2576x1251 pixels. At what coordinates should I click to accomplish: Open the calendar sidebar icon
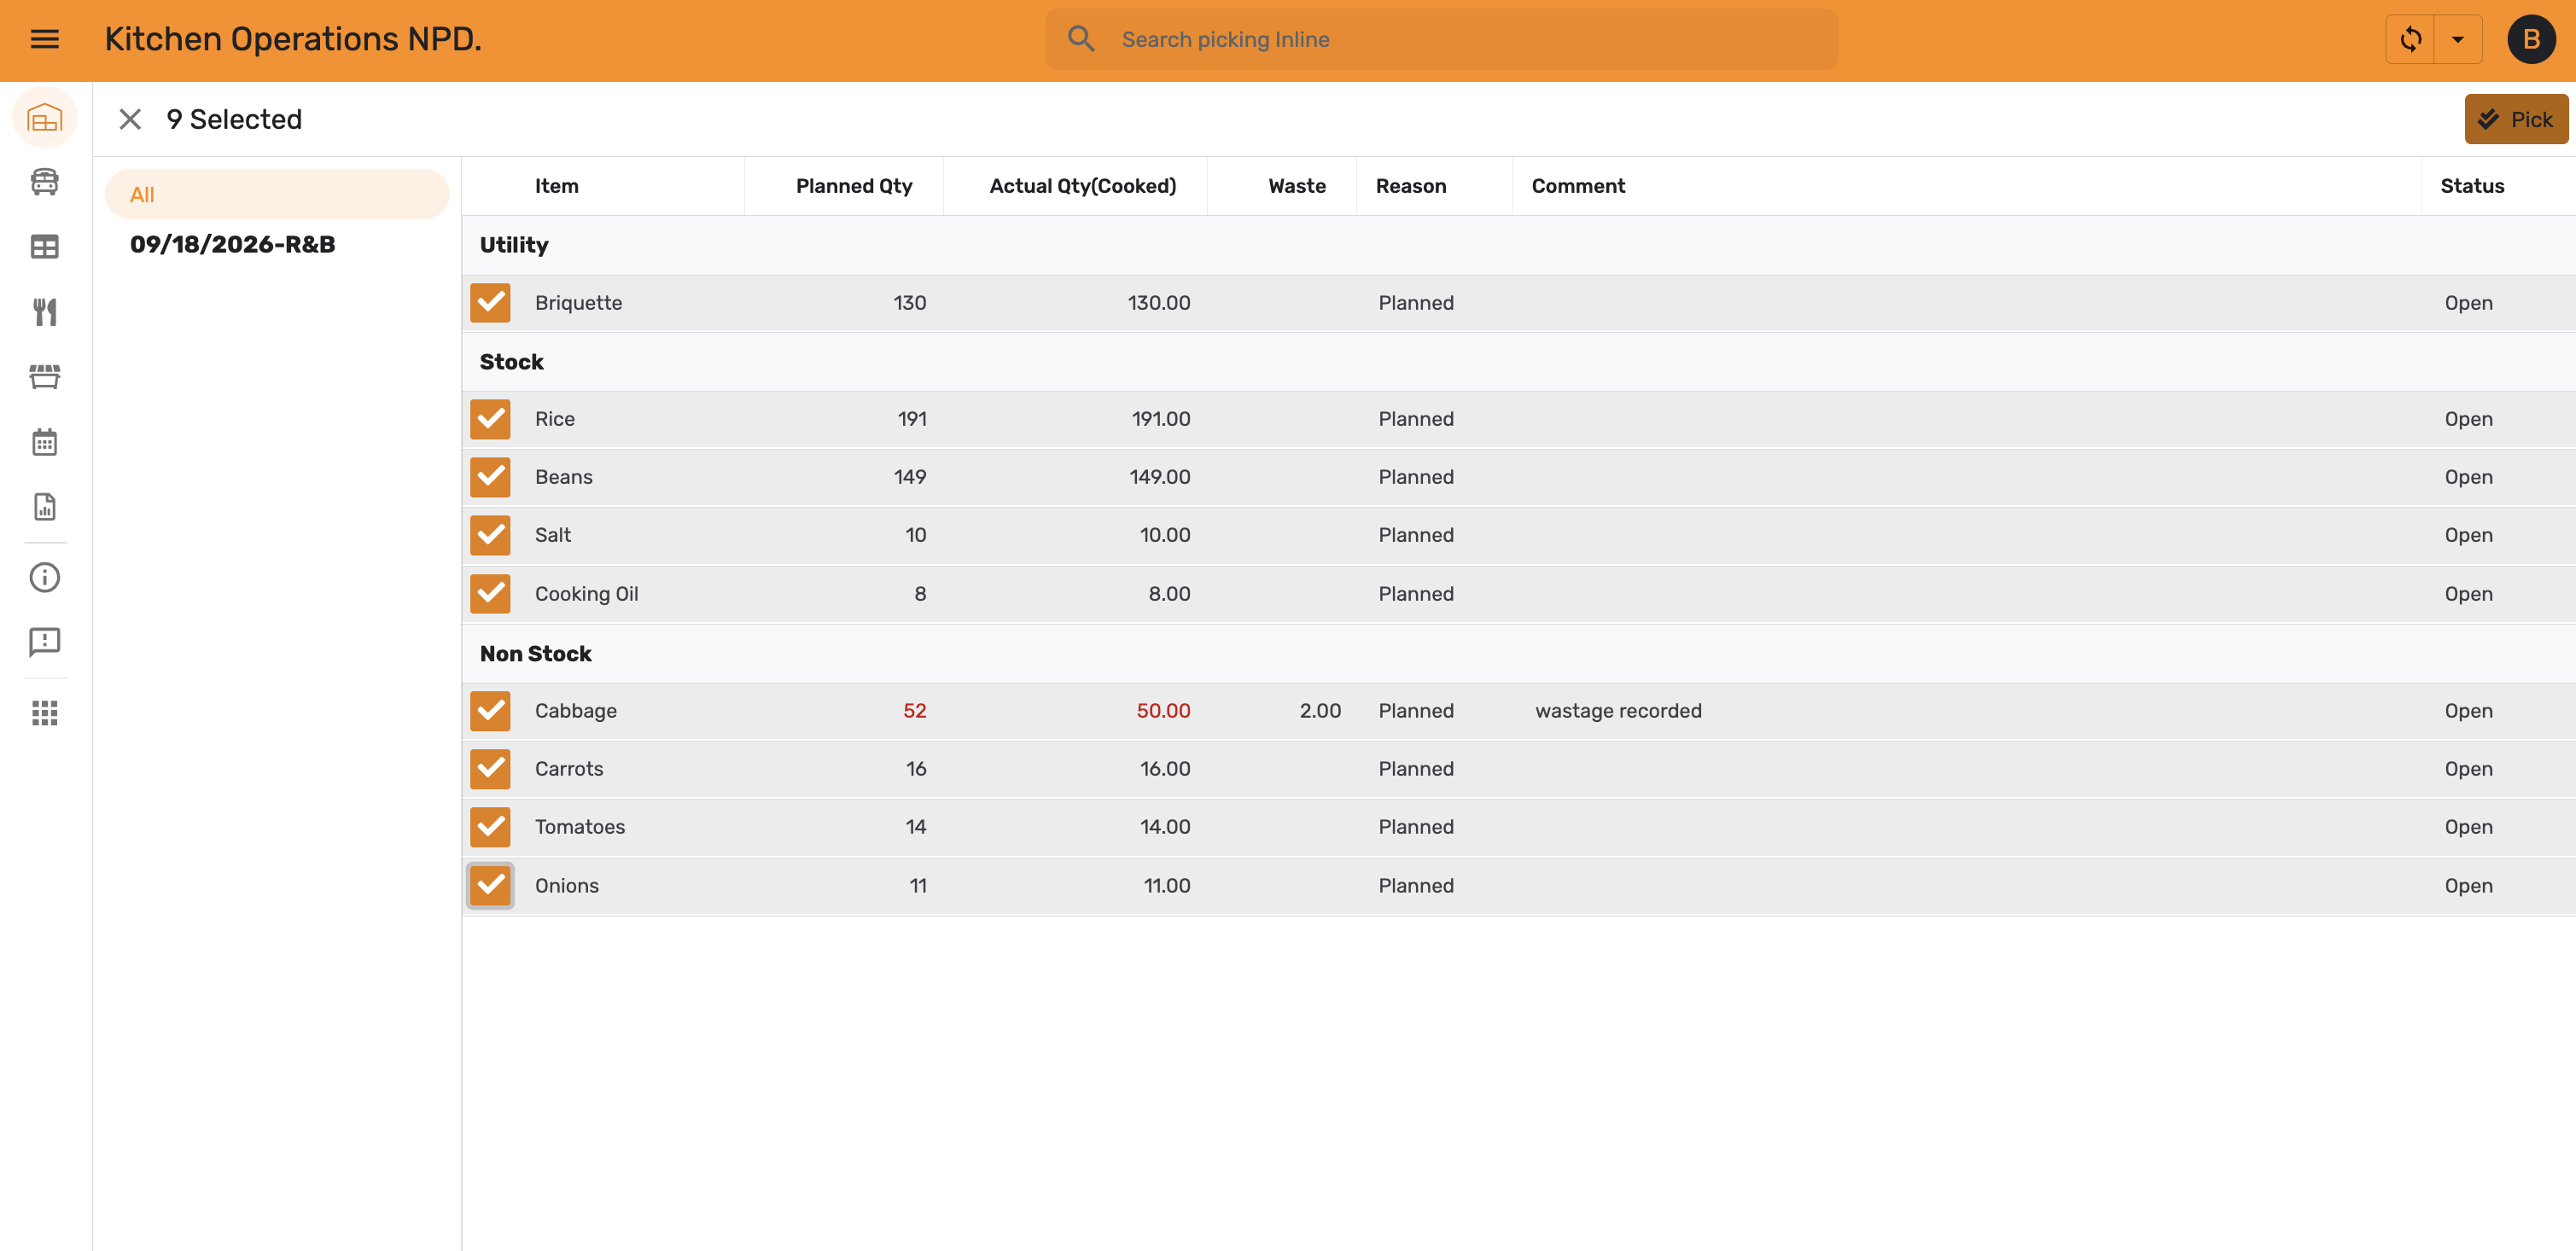(x=45, y=442)
